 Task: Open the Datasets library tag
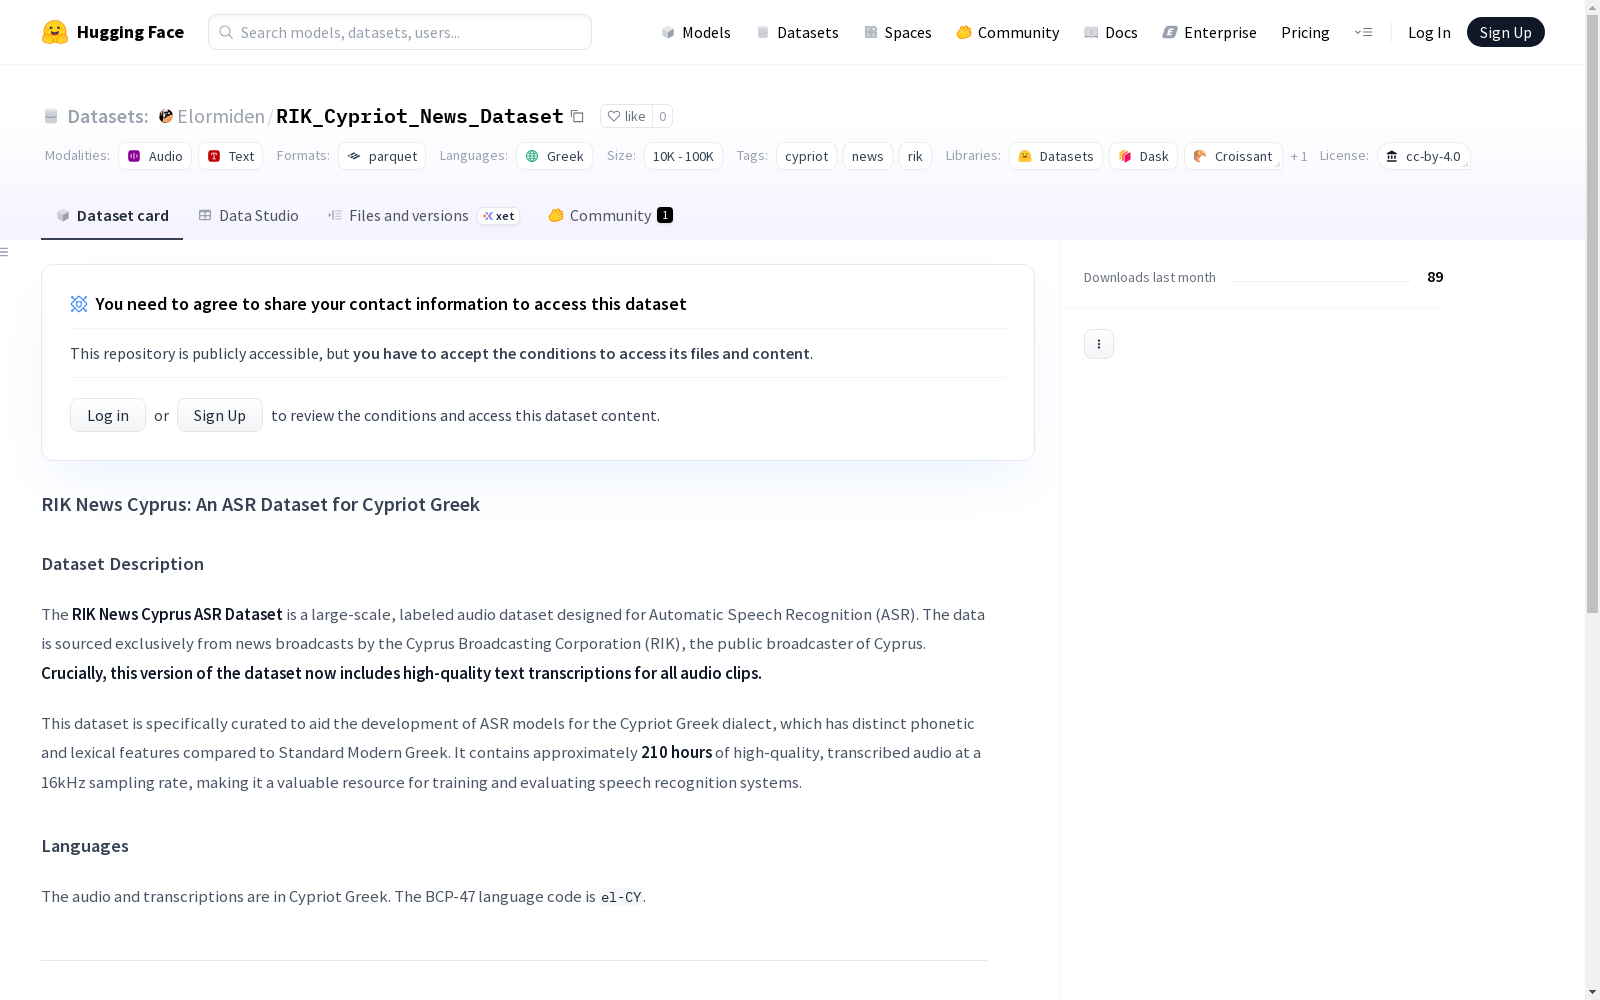(1056, 156)
